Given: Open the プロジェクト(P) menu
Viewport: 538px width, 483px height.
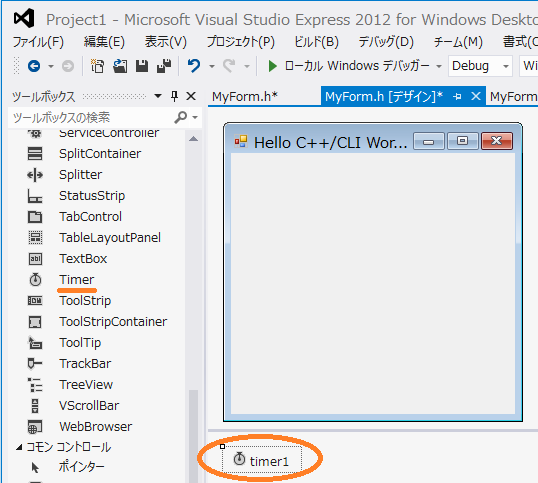Looking at the screenshot, I should (241, 42).
